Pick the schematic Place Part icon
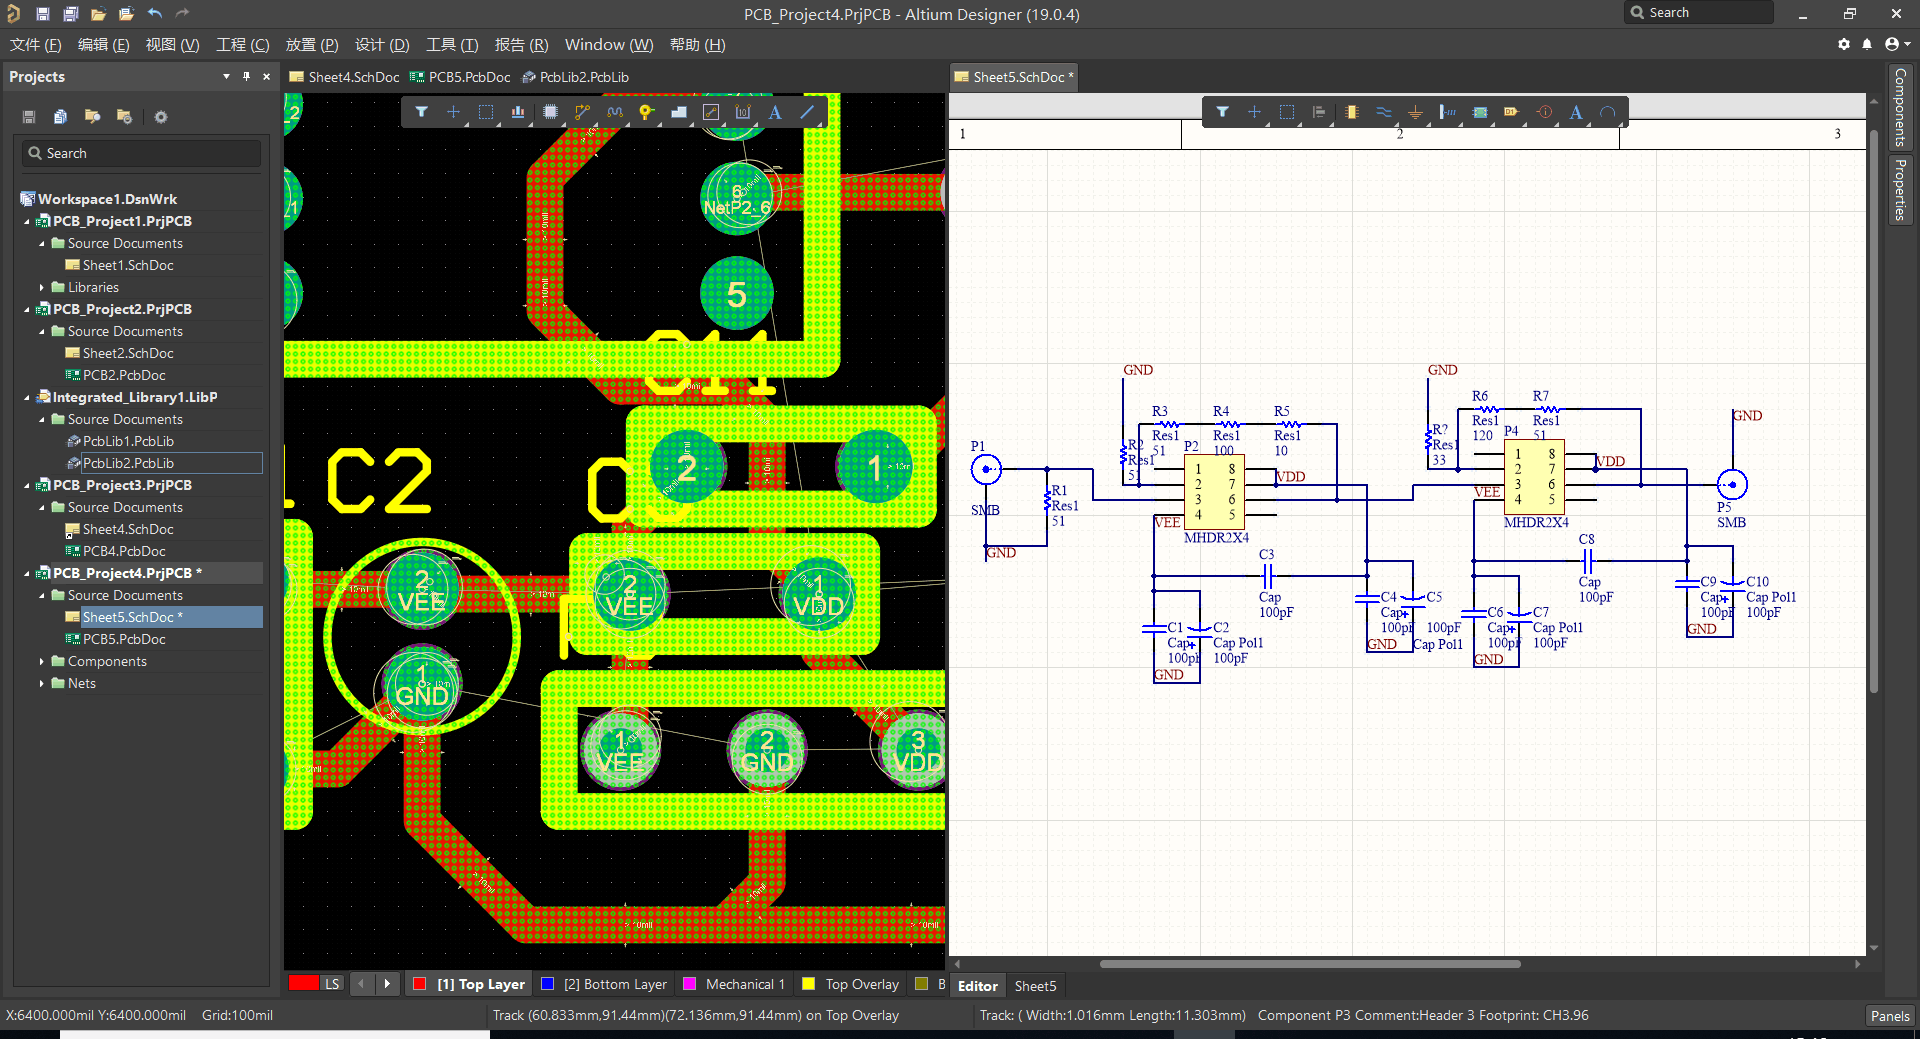Viewport: 1920px width, 1039px height. [1351, 112]
